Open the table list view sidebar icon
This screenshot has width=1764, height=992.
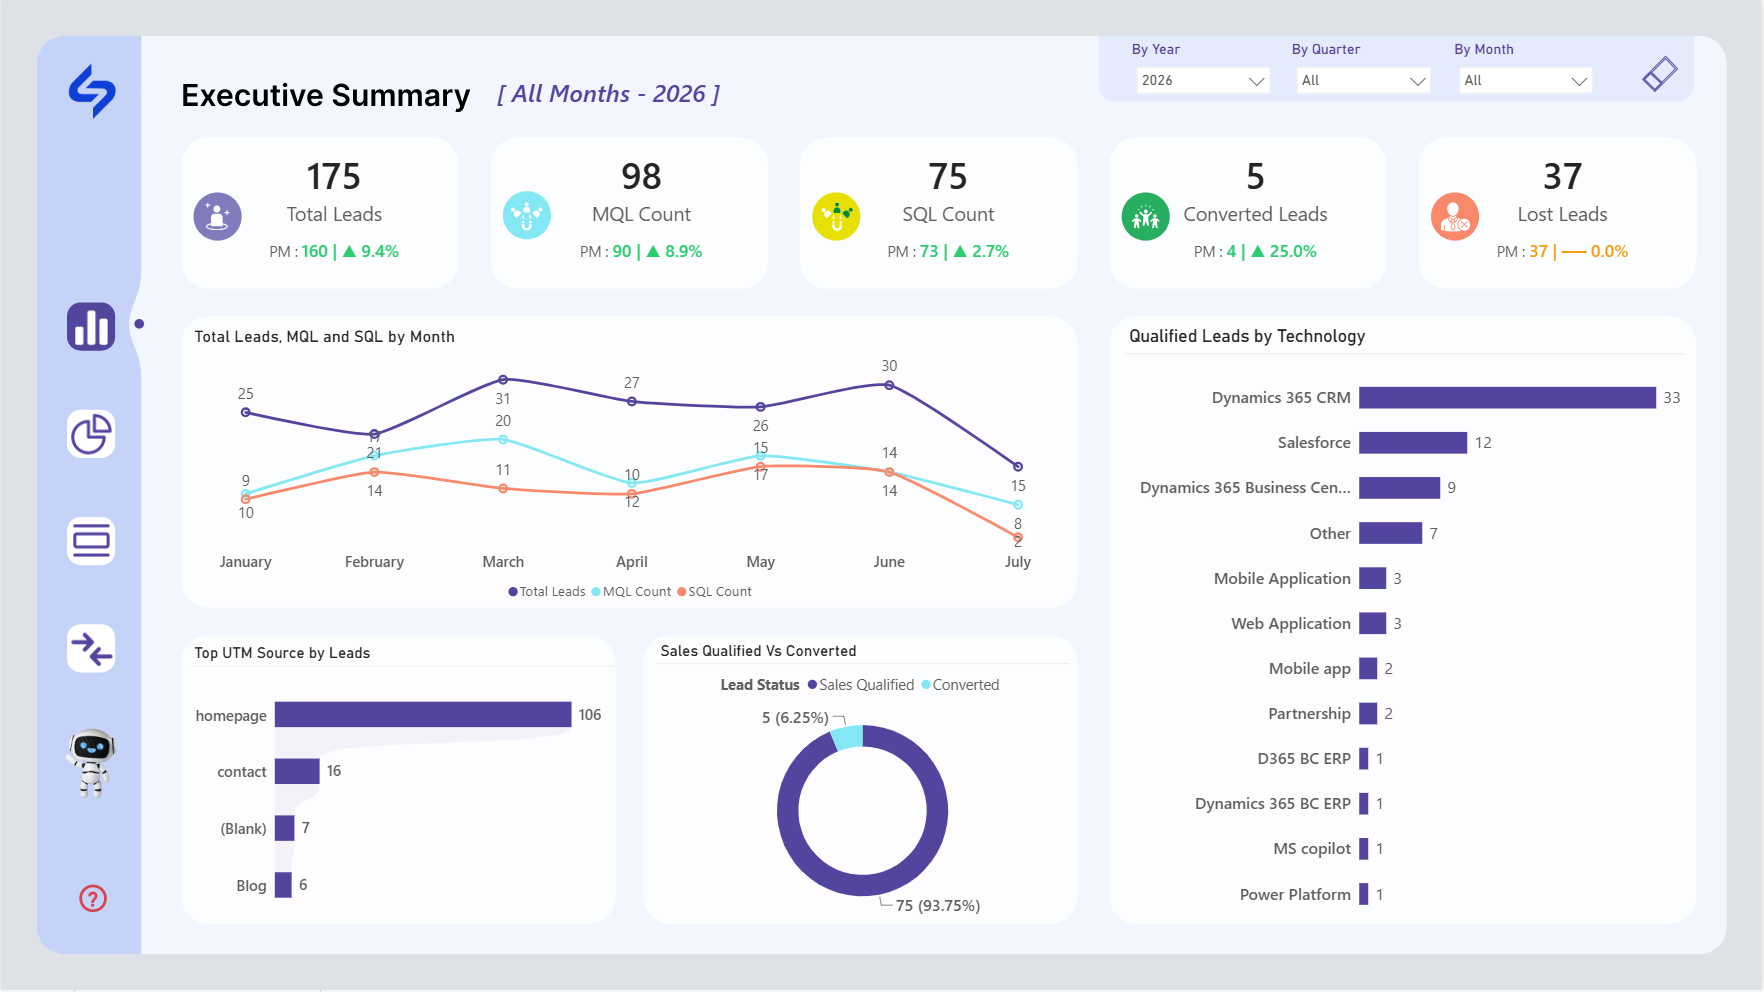(x=91, y=541)
